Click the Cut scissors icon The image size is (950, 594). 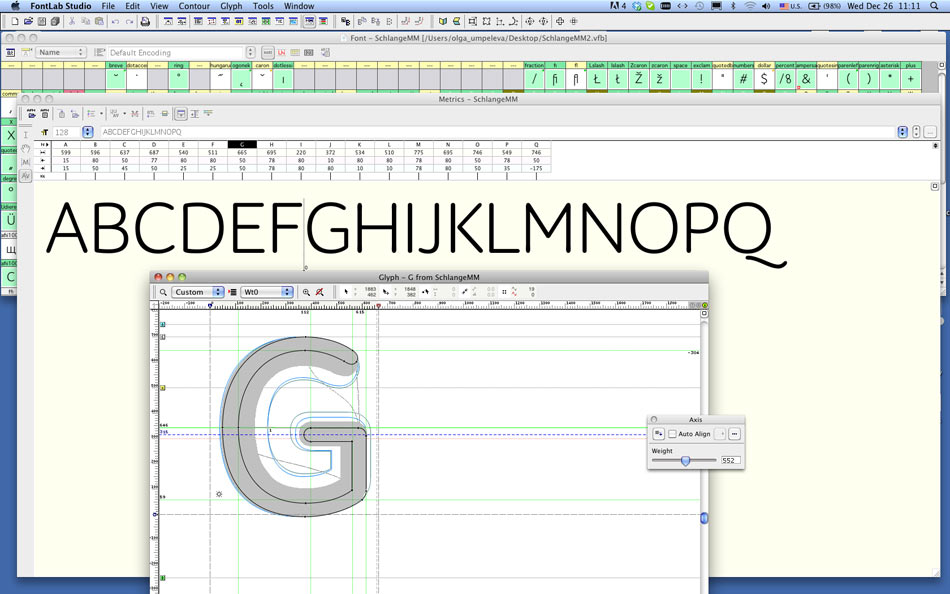point(72,21)
